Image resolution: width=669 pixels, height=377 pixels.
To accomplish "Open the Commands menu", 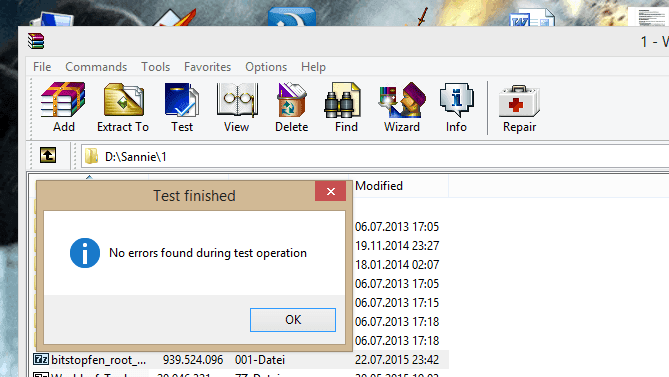I will [96, 67].
